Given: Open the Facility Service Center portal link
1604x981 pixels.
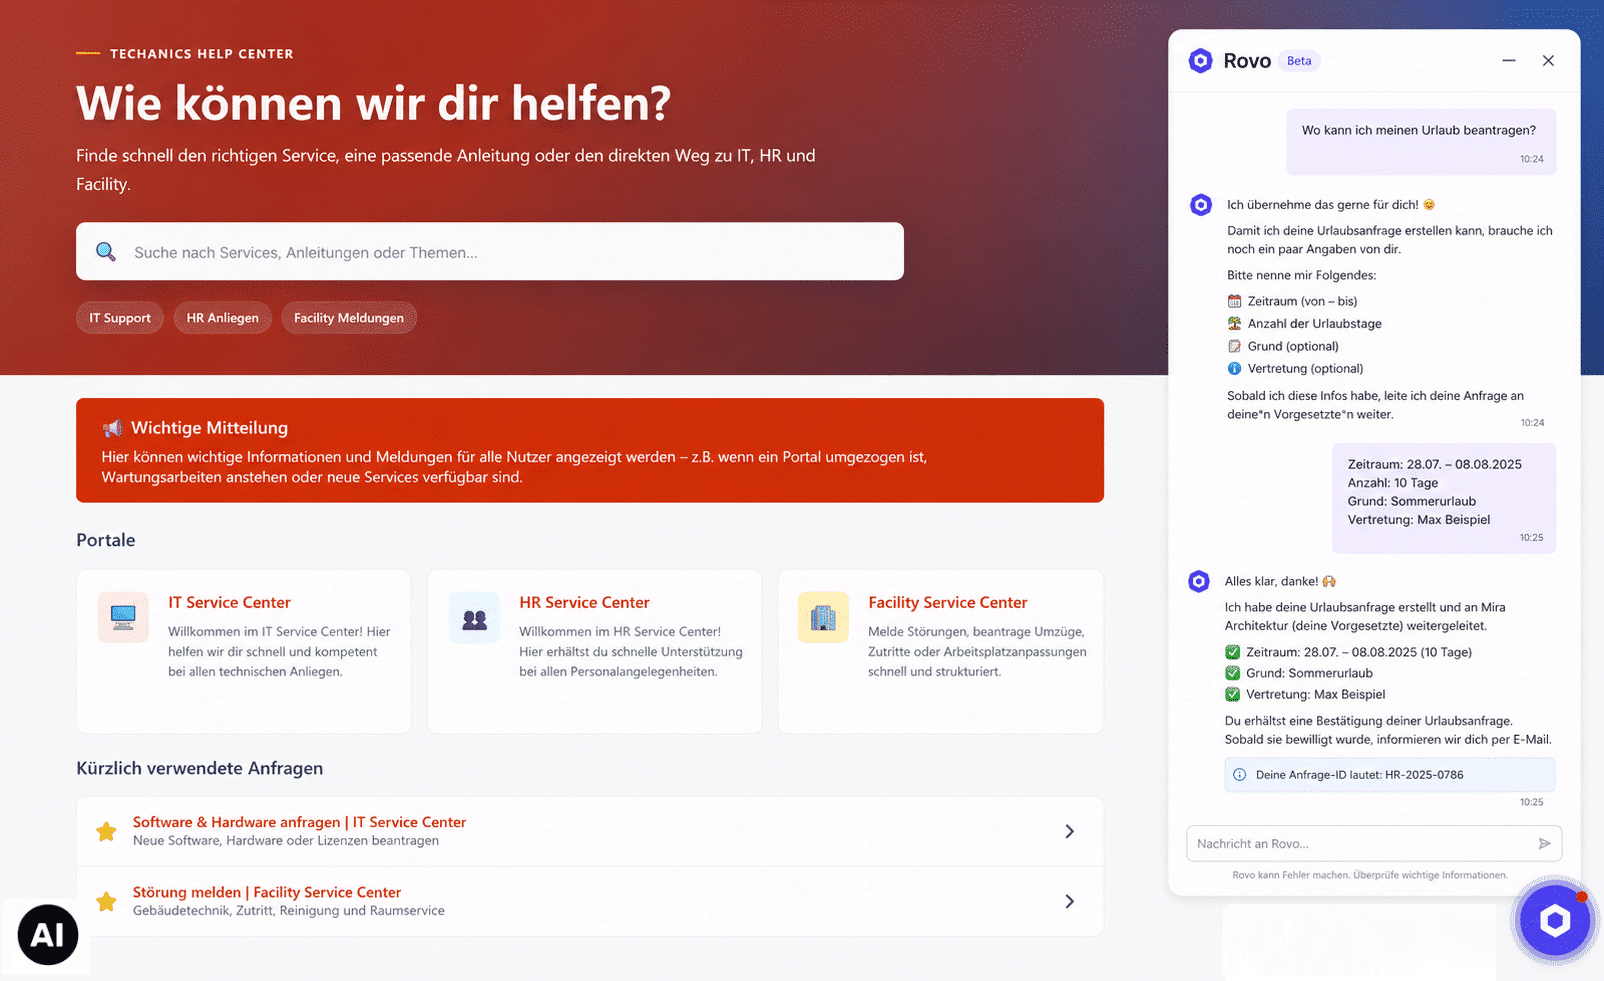Looking at the screenshot, I should click(x=947, y=602).
